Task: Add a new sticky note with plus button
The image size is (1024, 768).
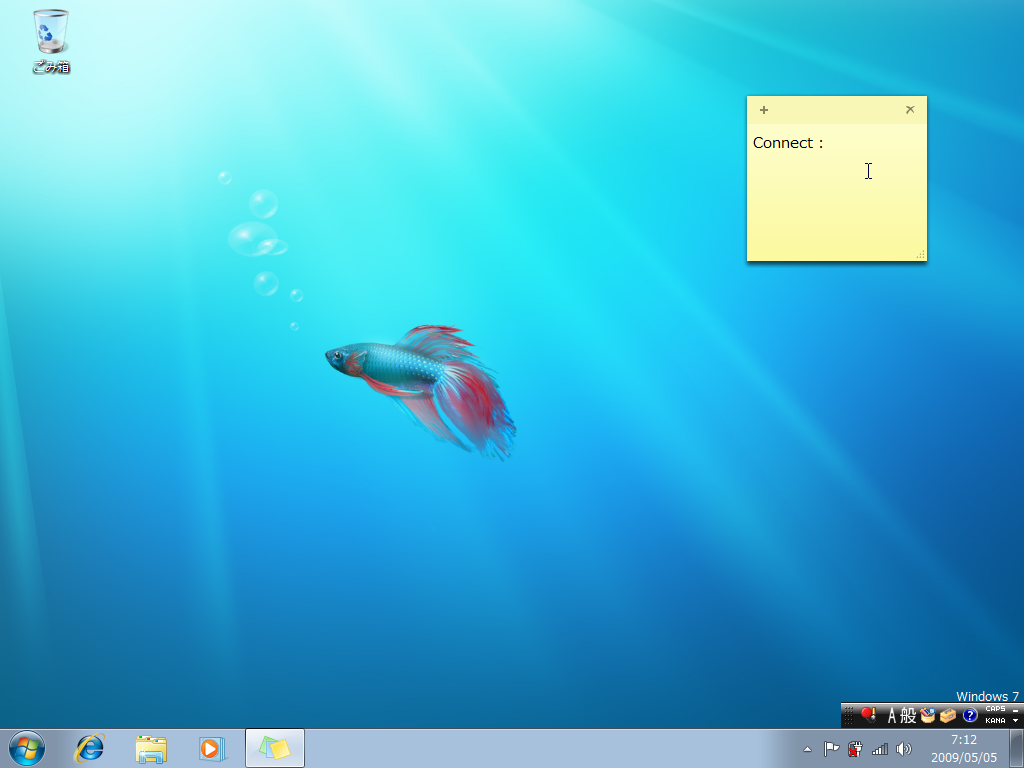Action: click(x=763, y=110)
